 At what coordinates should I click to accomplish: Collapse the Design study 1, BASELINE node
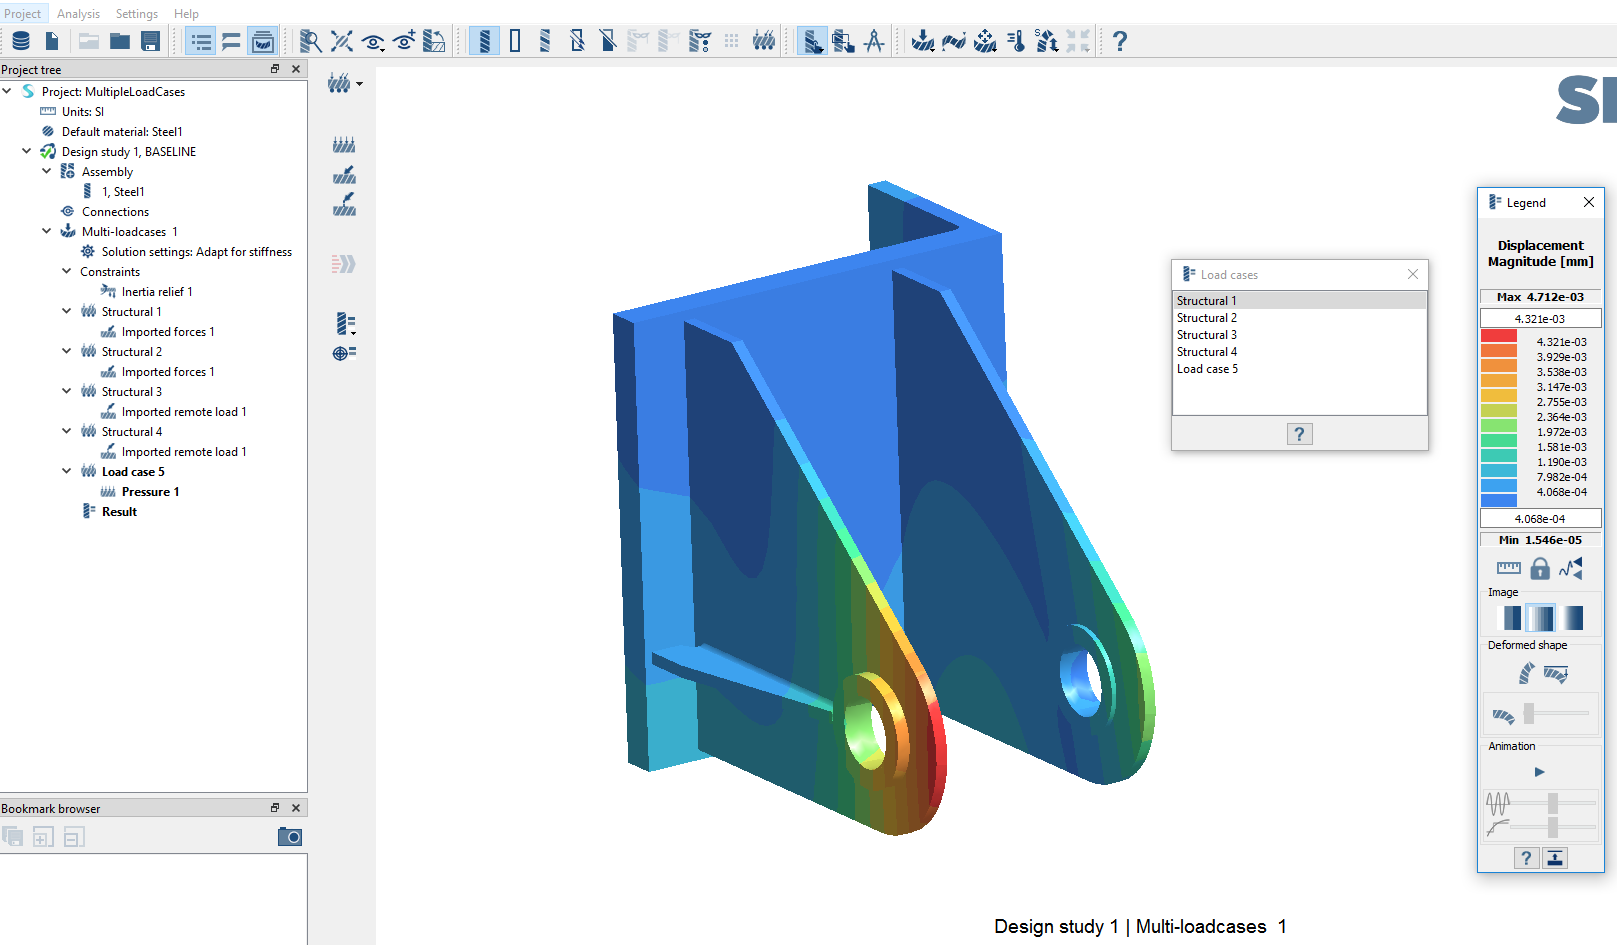[x=27, y=151]
